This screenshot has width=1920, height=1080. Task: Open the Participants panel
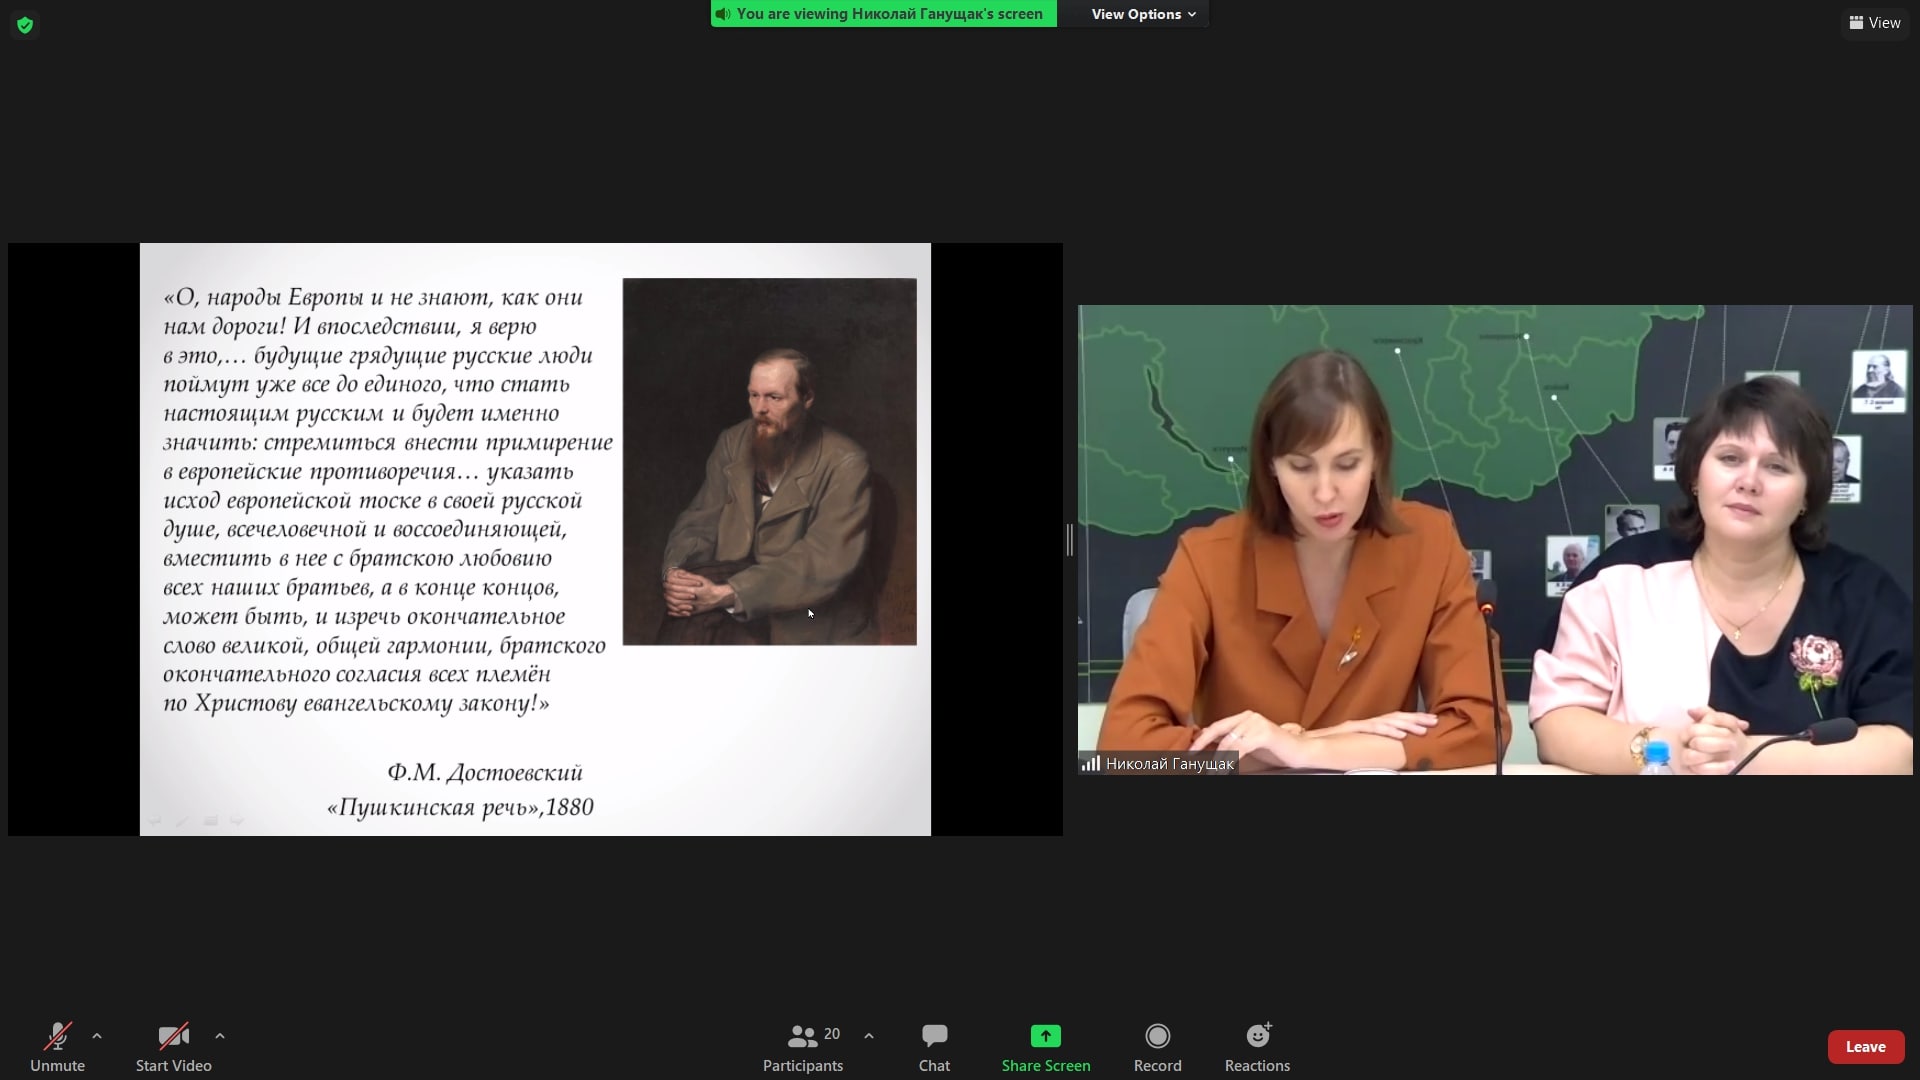tap(803, 1046)
